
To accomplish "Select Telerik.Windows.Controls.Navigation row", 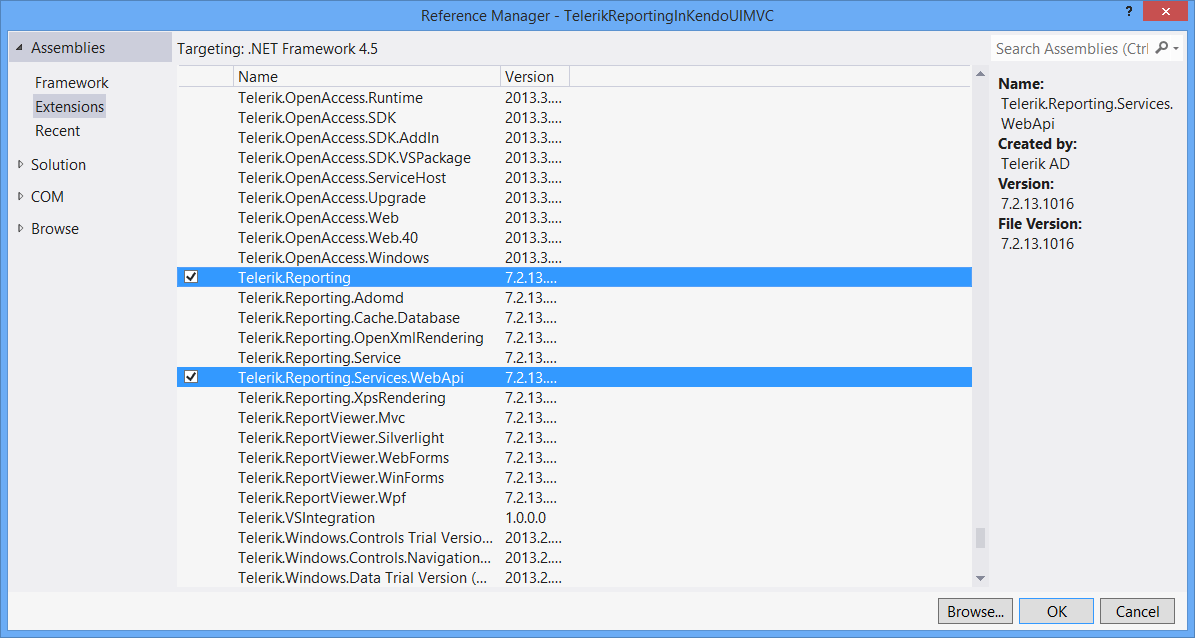I will [x=574, y=557].
